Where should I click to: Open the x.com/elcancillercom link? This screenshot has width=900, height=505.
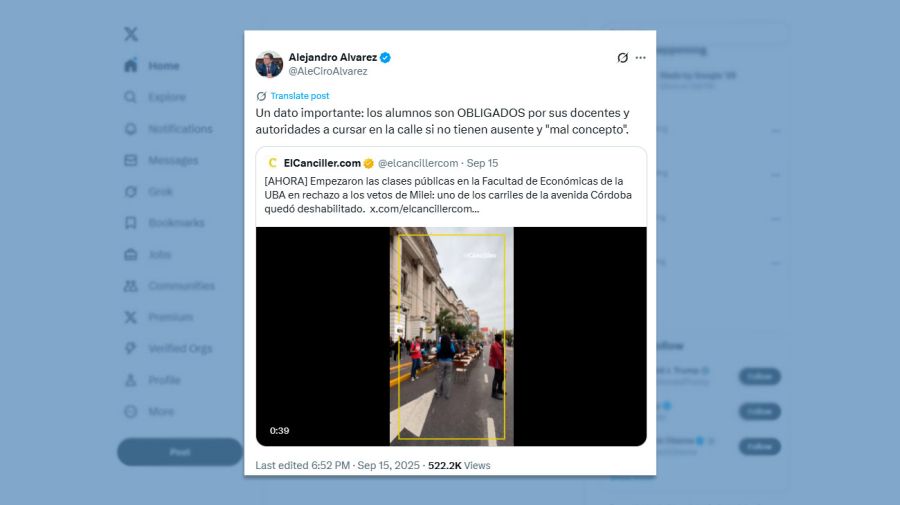pyautogui.click(x=424, y=209)
